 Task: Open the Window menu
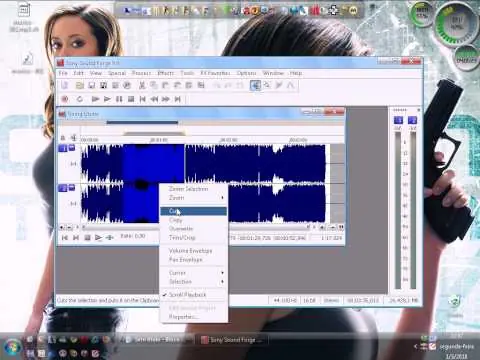(x=273, y=73)
